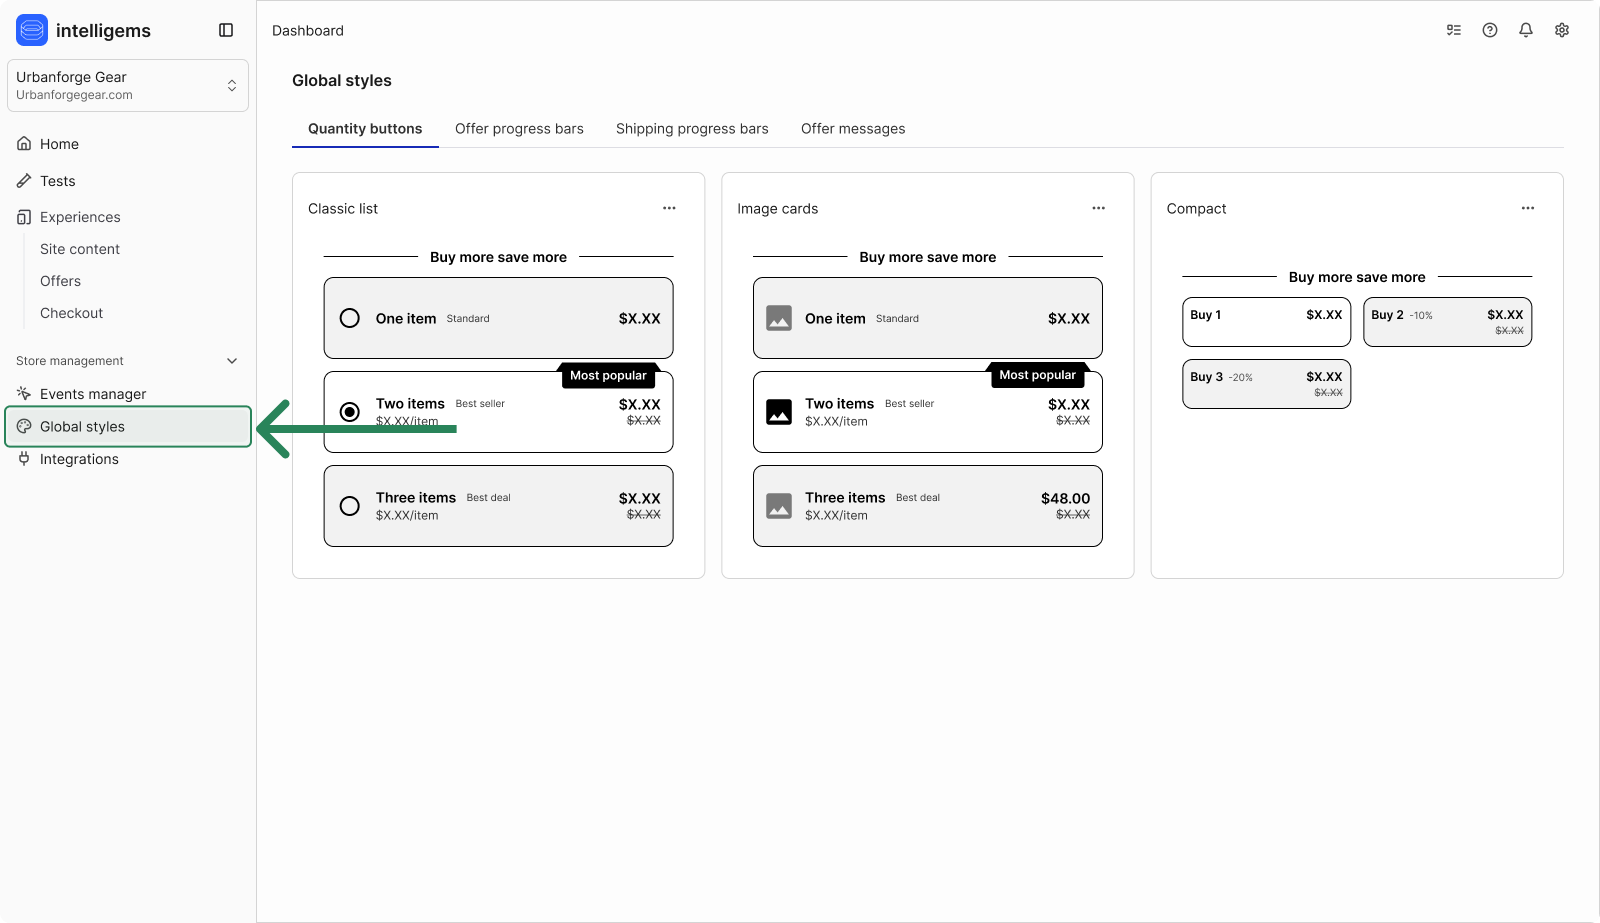Viewport: 1600px width, 923px height.
Task: Open the settings gear icon
Action: pyautogui.click(x=1561, y=30)
